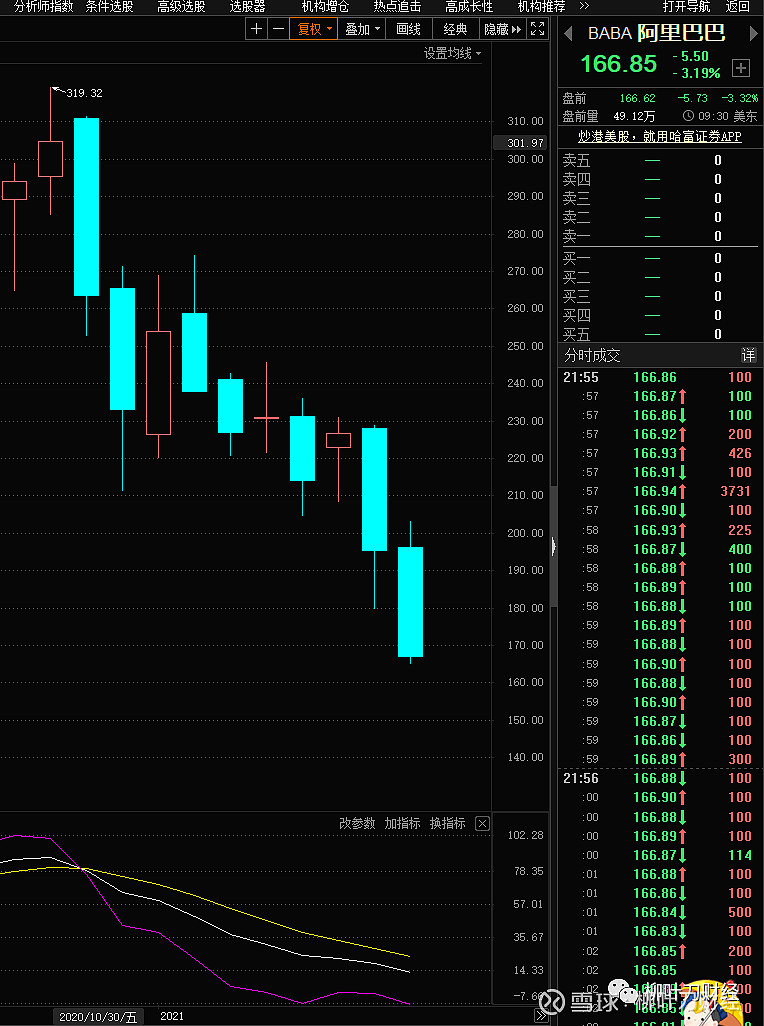Go to next stock arrow

coord(754,33)
